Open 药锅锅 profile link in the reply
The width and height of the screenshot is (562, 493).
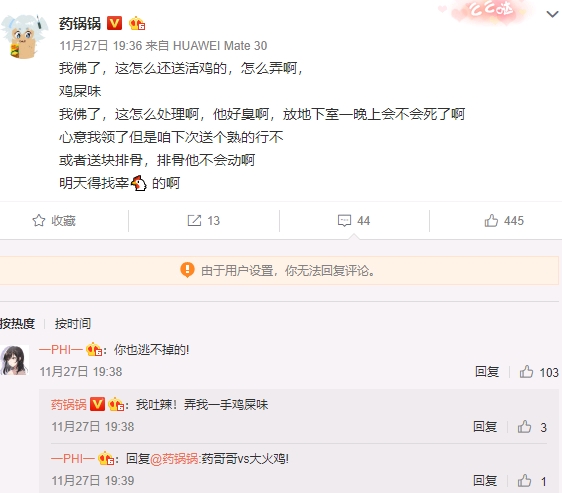coord(69,404)
